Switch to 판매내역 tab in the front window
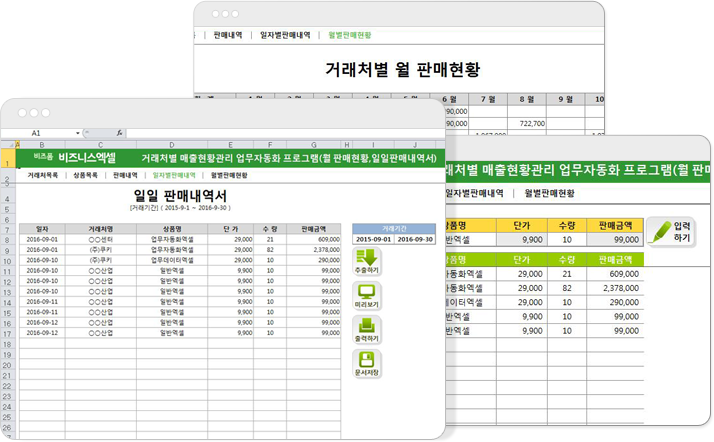This screenshot has width=714, height=442. [x=125, y=175]
